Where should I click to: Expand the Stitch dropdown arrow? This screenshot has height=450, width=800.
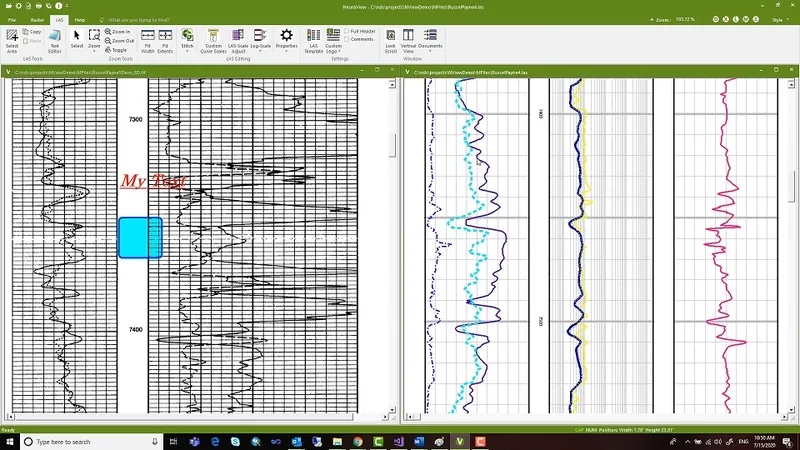pyautogui.click(x=187, y=52)
